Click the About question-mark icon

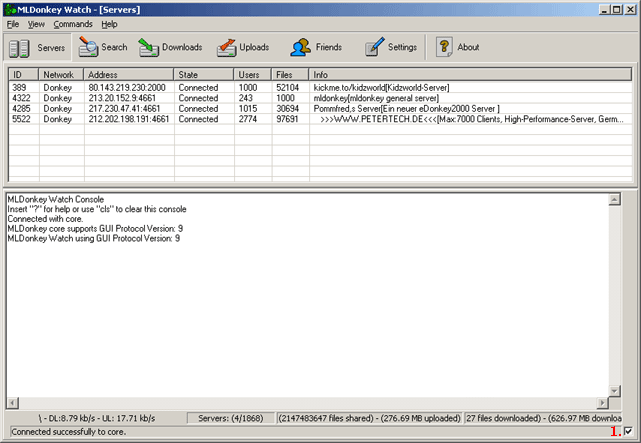445,47
